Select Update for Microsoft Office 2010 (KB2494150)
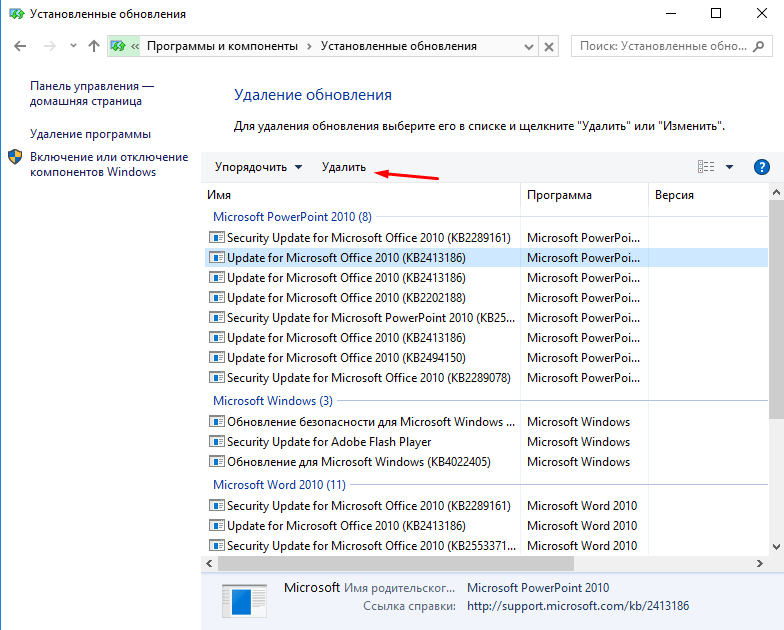Viewport: 784px width, 630px height. [486, 358]
